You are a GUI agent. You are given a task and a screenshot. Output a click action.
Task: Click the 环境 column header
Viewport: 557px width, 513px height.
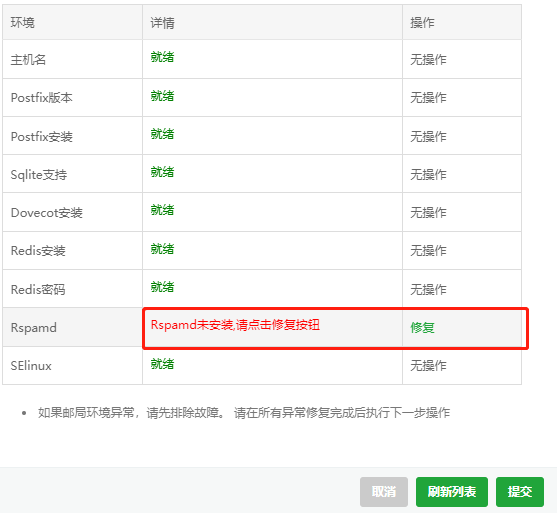[x=22, y=22]
